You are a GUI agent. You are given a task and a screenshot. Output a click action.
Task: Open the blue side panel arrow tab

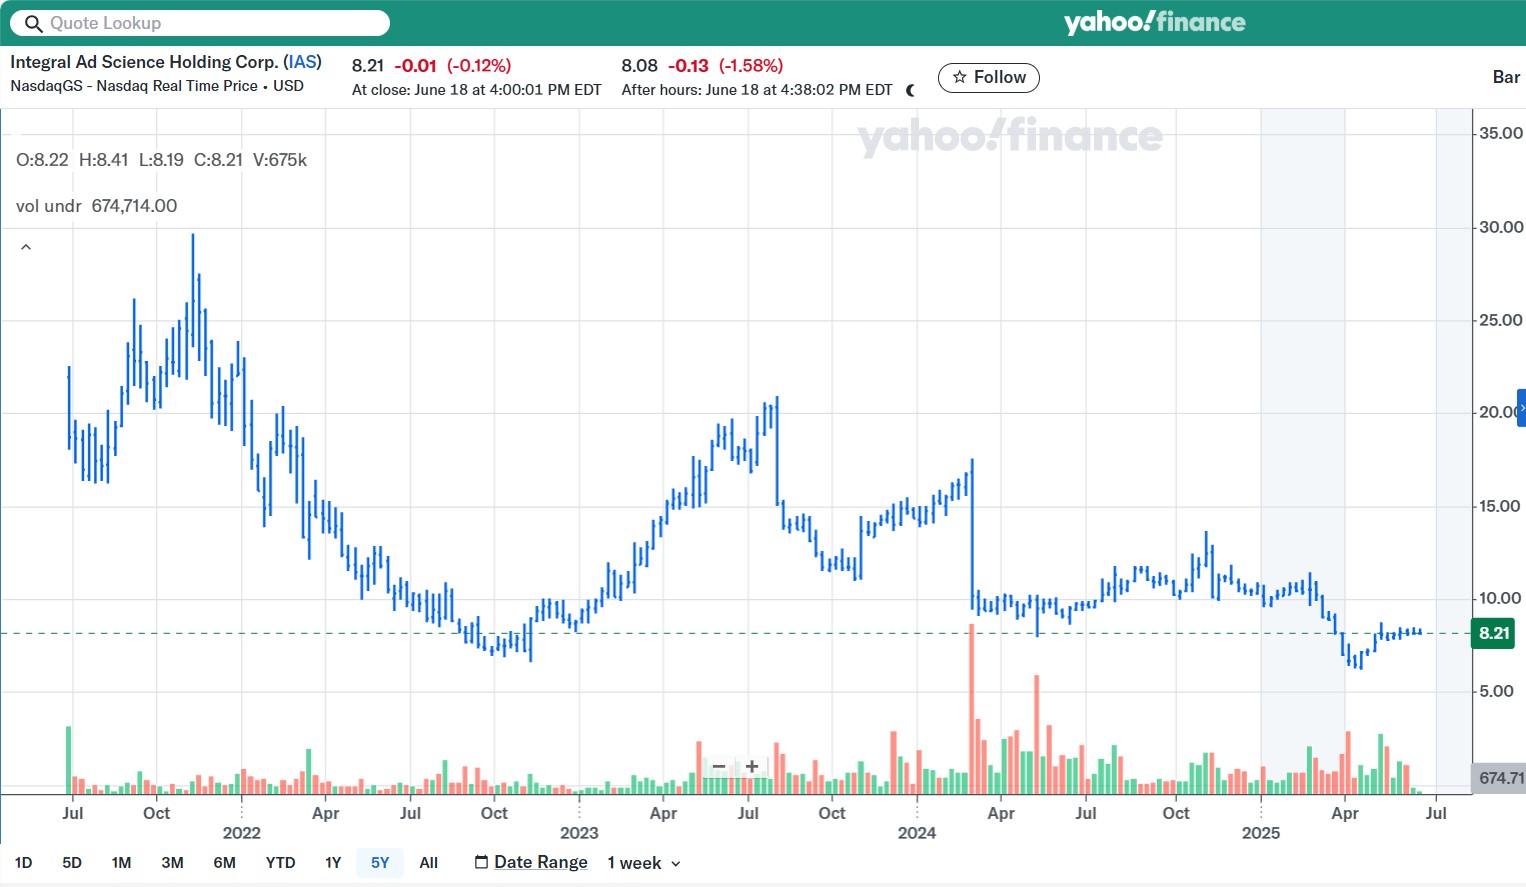tap(1521, 408)
